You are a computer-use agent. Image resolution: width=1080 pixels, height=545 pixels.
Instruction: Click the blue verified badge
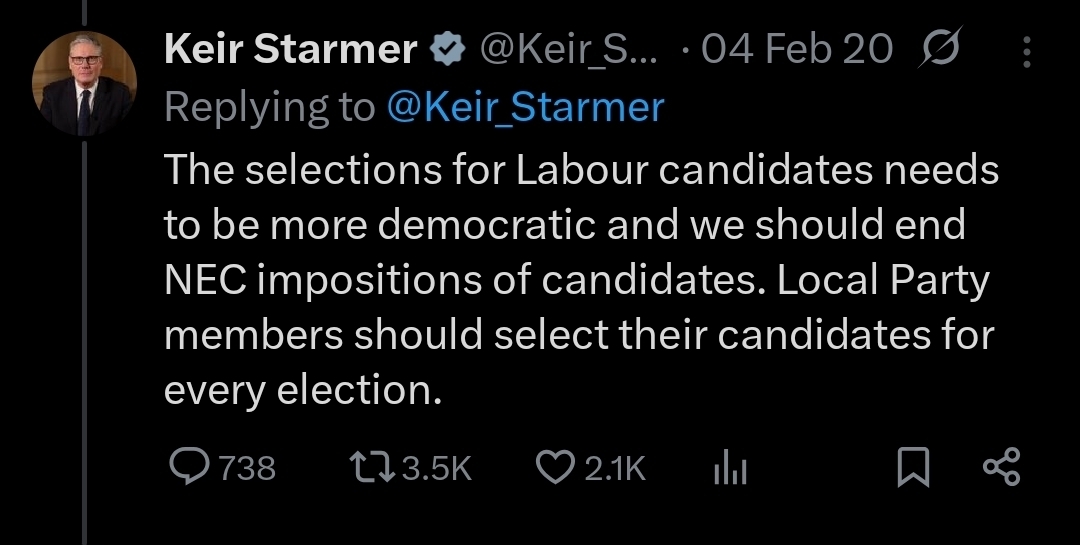(x=447, y=50)
